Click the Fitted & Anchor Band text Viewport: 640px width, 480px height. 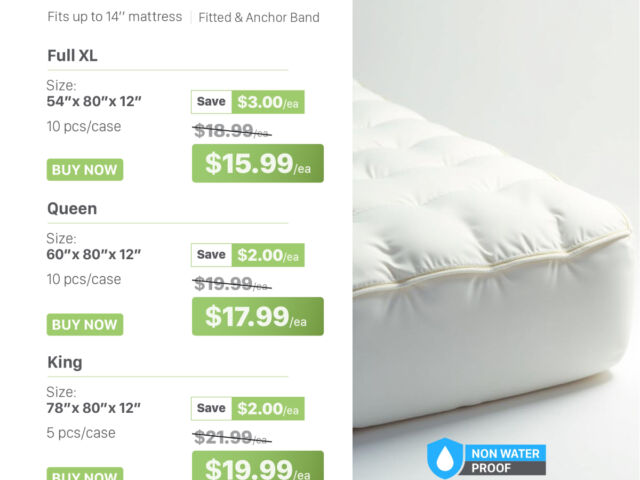pos(259,18)
